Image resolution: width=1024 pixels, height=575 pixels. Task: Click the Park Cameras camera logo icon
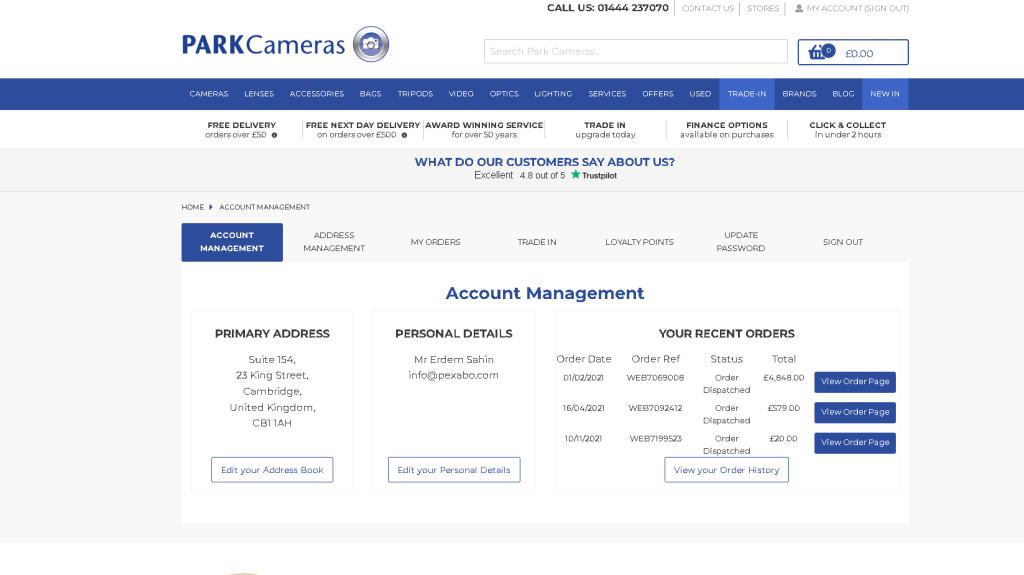[371, 44]
